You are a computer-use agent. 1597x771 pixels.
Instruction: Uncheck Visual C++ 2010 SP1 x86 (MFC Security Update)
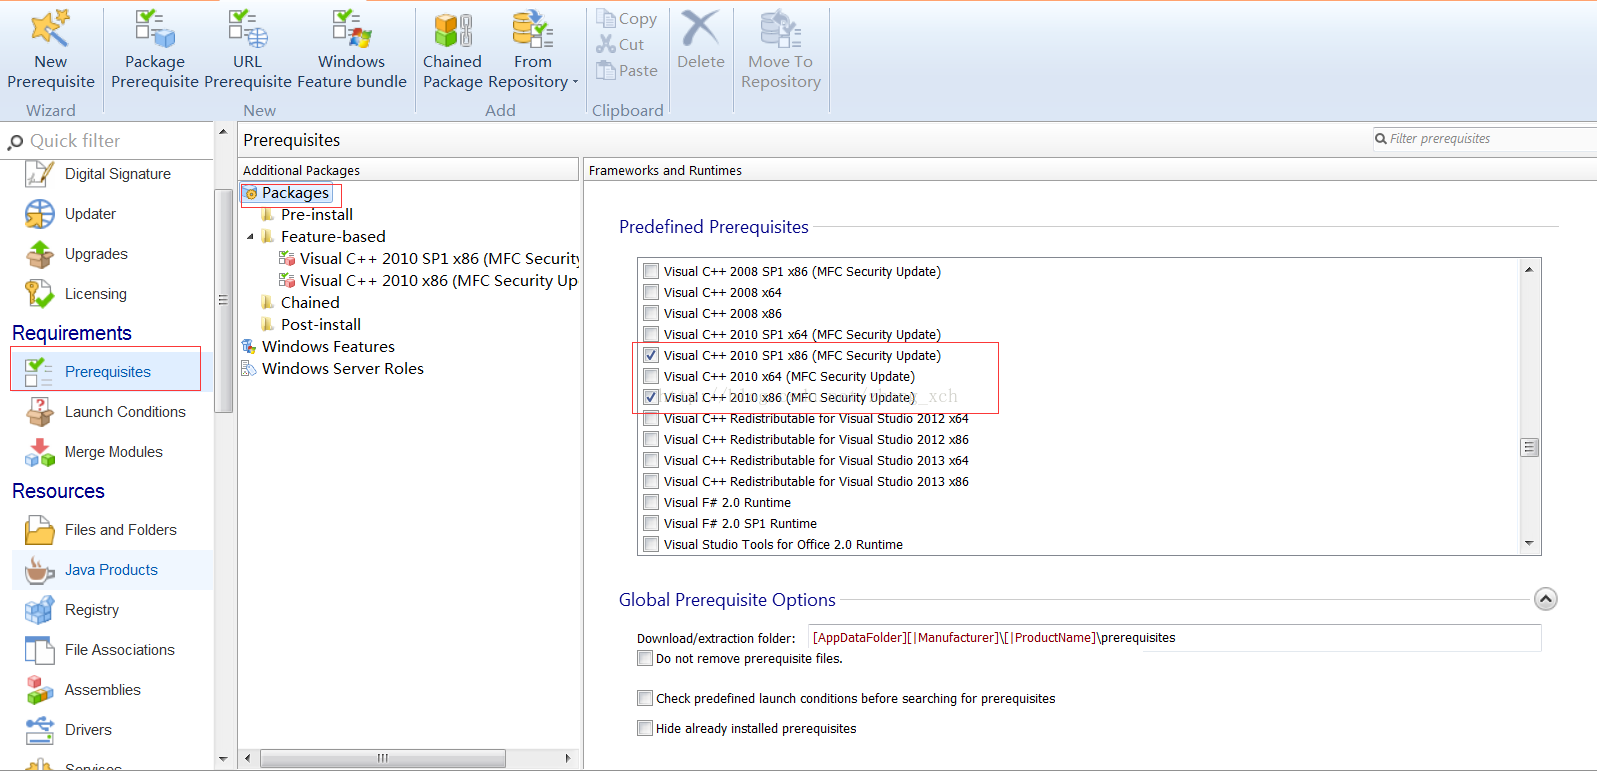[x=651, y=355]
